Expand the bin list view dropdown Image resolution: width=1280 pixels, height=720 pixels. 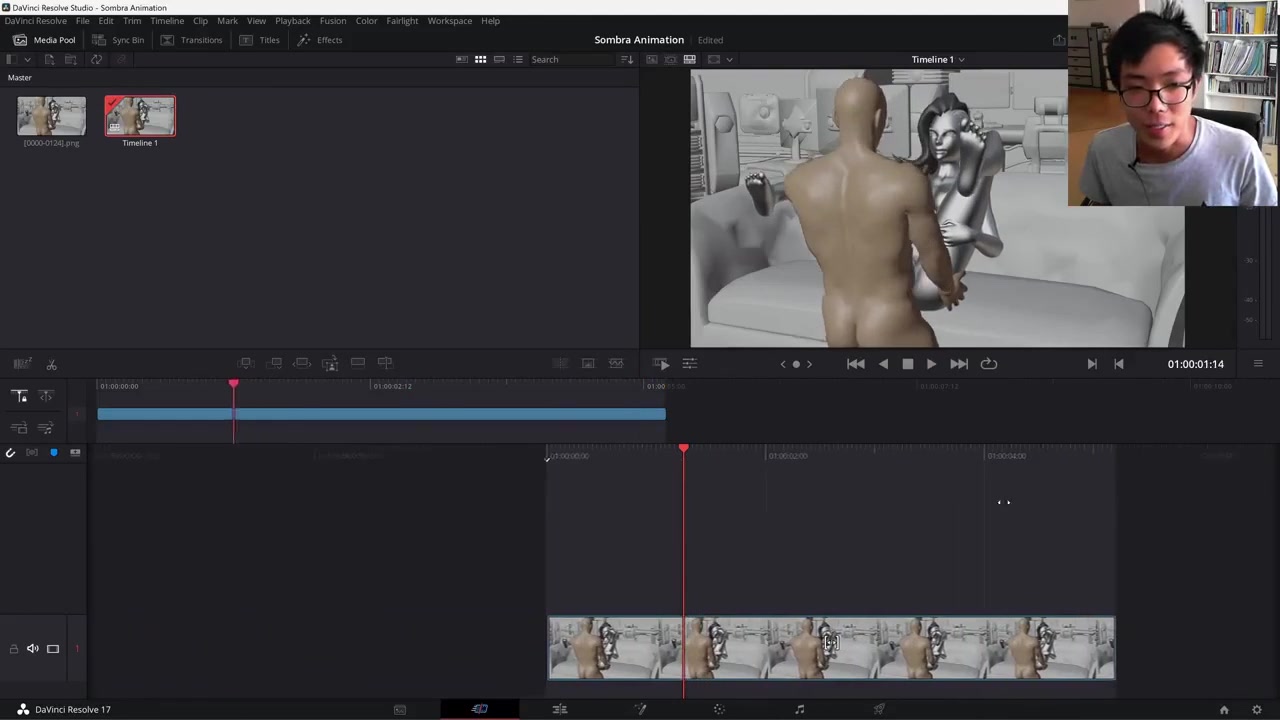click(27, 60)
